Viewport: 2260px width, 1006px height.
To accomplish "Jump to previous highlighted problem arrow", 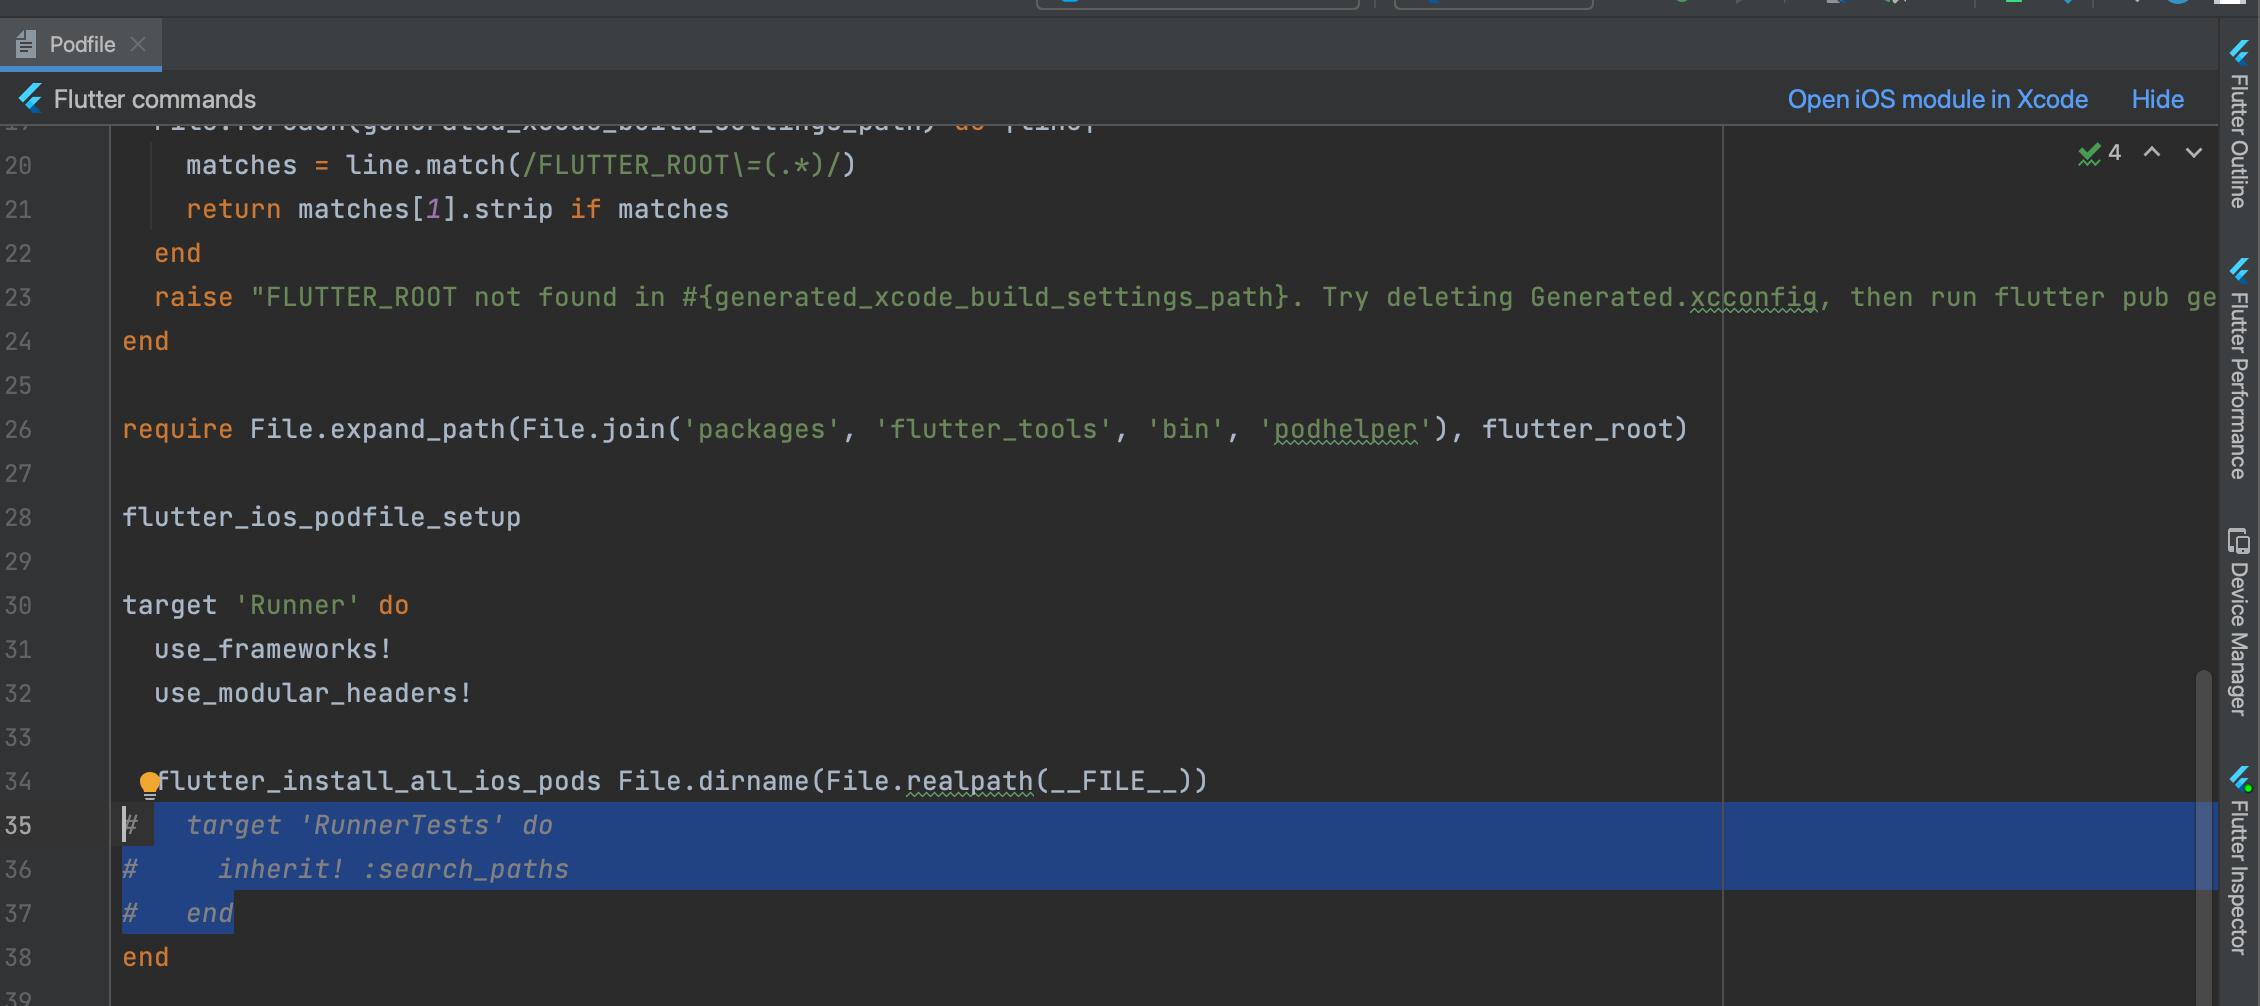I will point(2152,153).
